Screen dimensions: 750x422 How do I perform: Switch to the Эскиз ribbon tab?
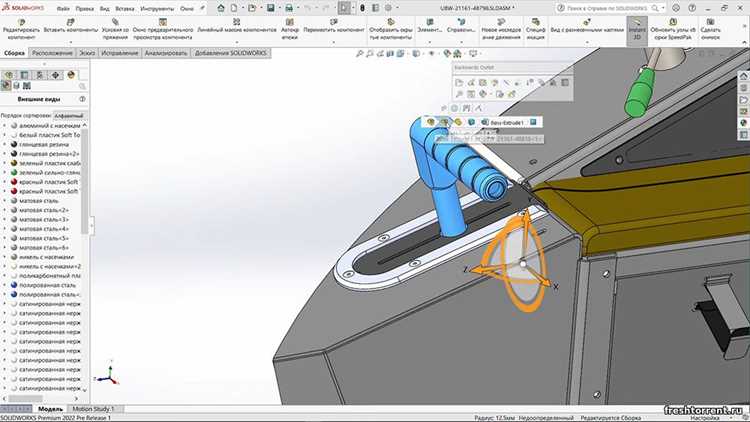87,53
